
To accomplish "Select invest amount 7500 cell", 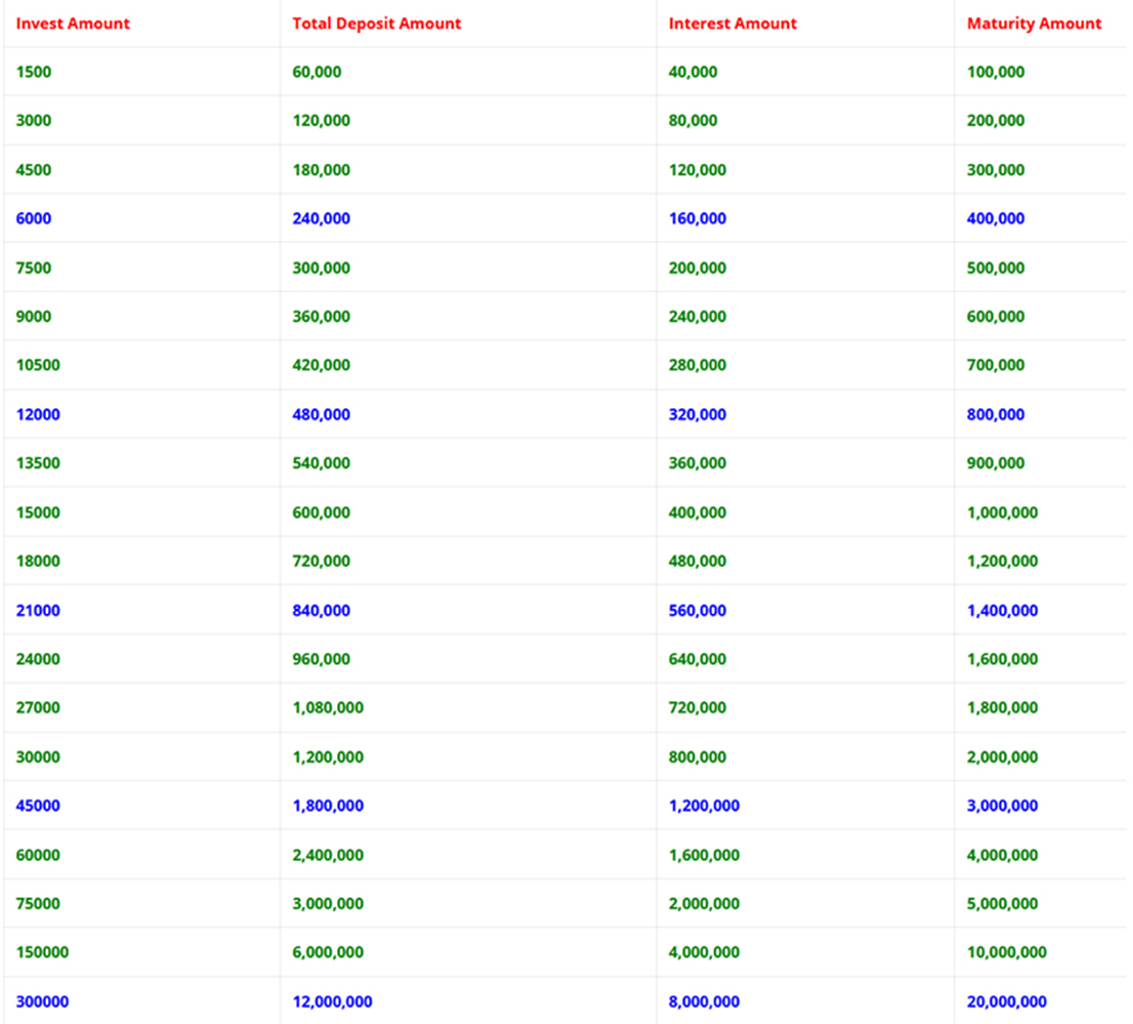I will (x=33, y=267).
